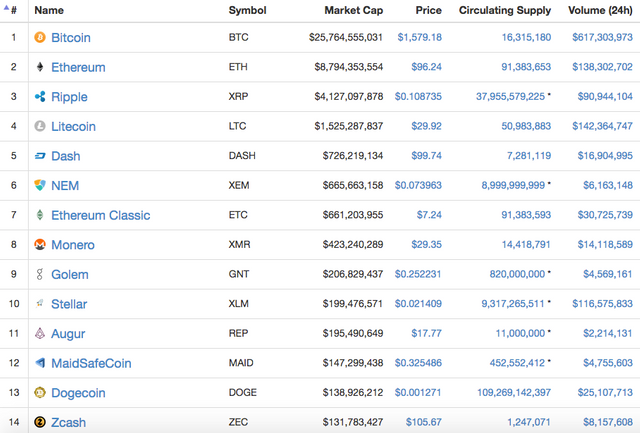Open the MaidSafeCoin name link

click(91, 363)
